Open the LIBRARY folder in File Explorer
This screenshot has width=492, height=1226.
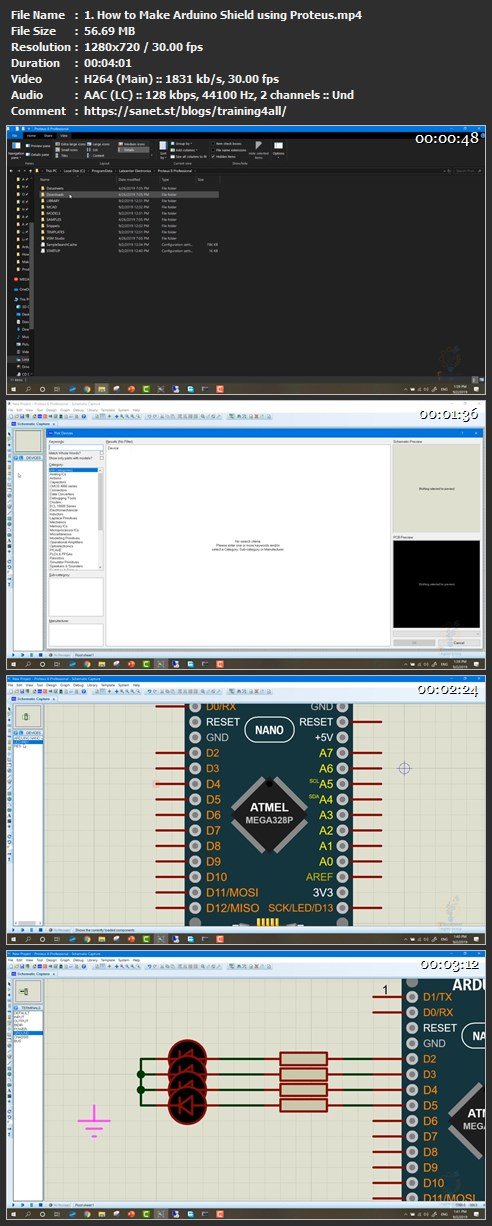(54, 200)
